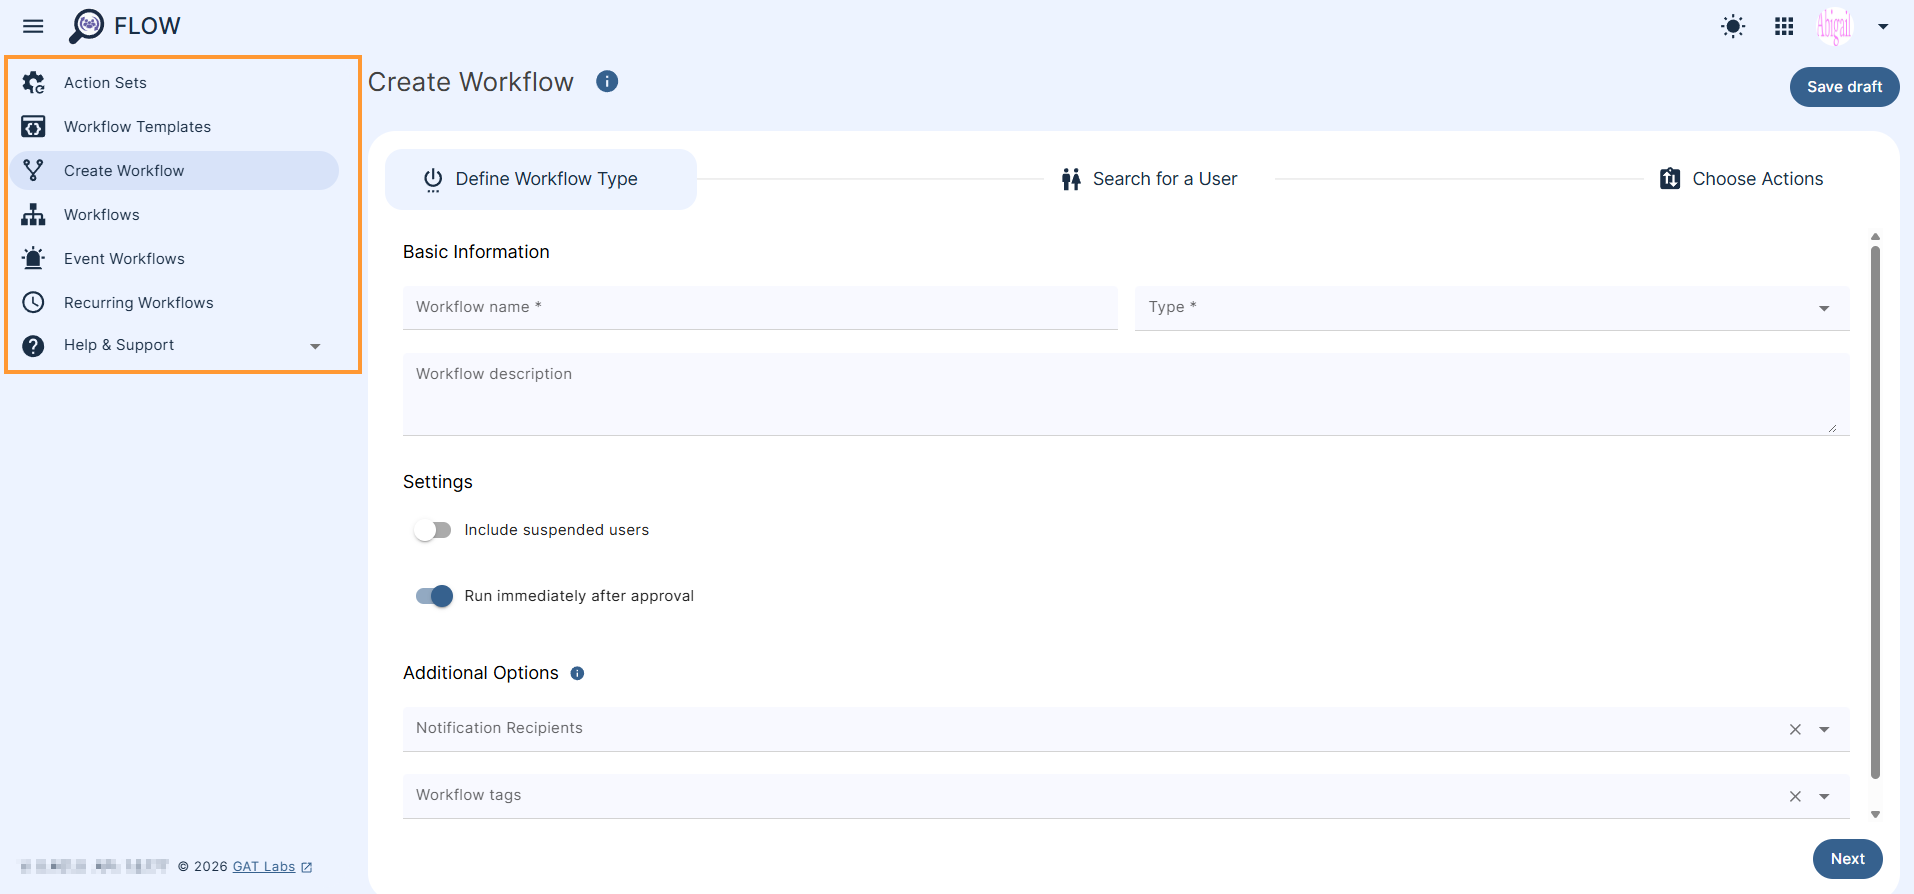1914x894 pixels.
Task: Go to the Workflows sidebar item
Action: [102, 215]
